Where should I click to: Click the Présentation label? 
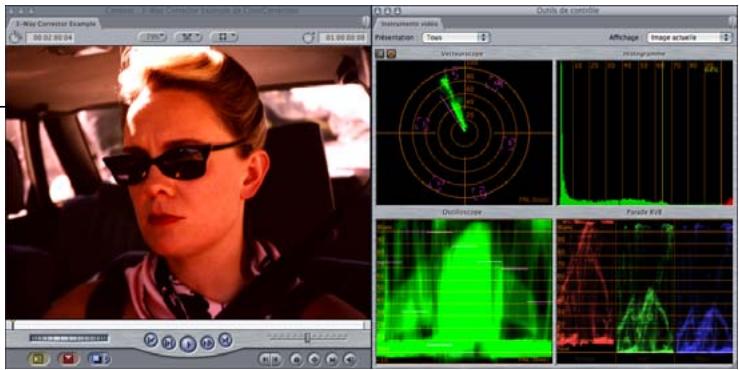(395, 38)
